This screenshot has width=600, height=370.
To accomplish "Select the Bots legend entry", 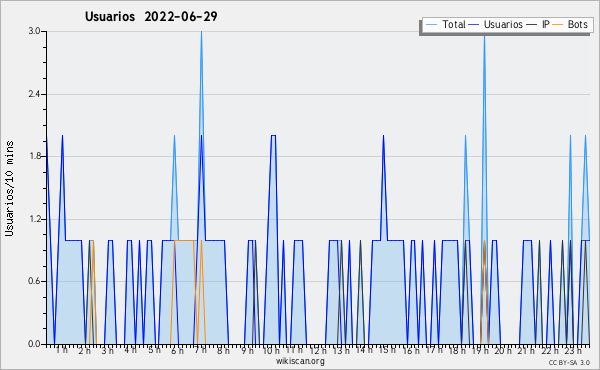I will (570, 24).
